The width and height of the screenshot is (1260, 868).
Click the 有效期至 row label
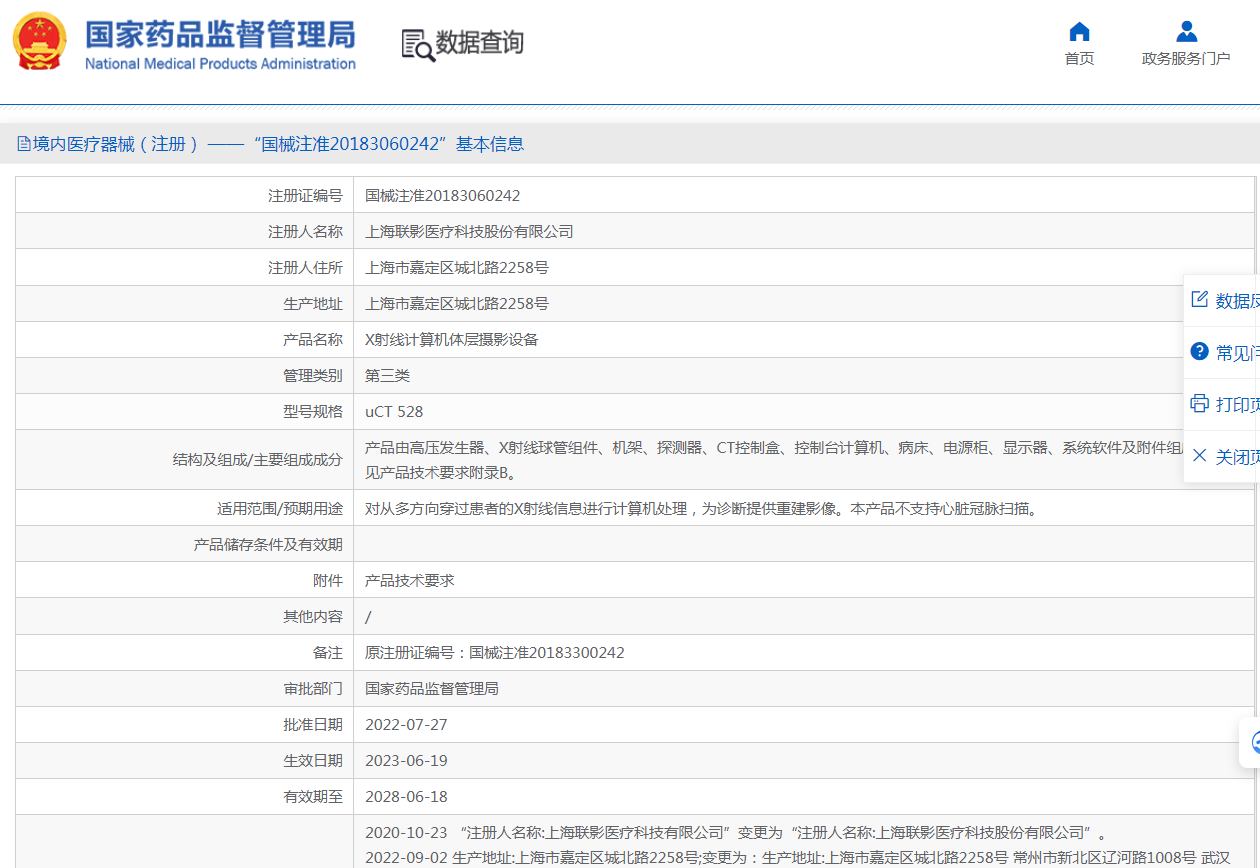313,797
